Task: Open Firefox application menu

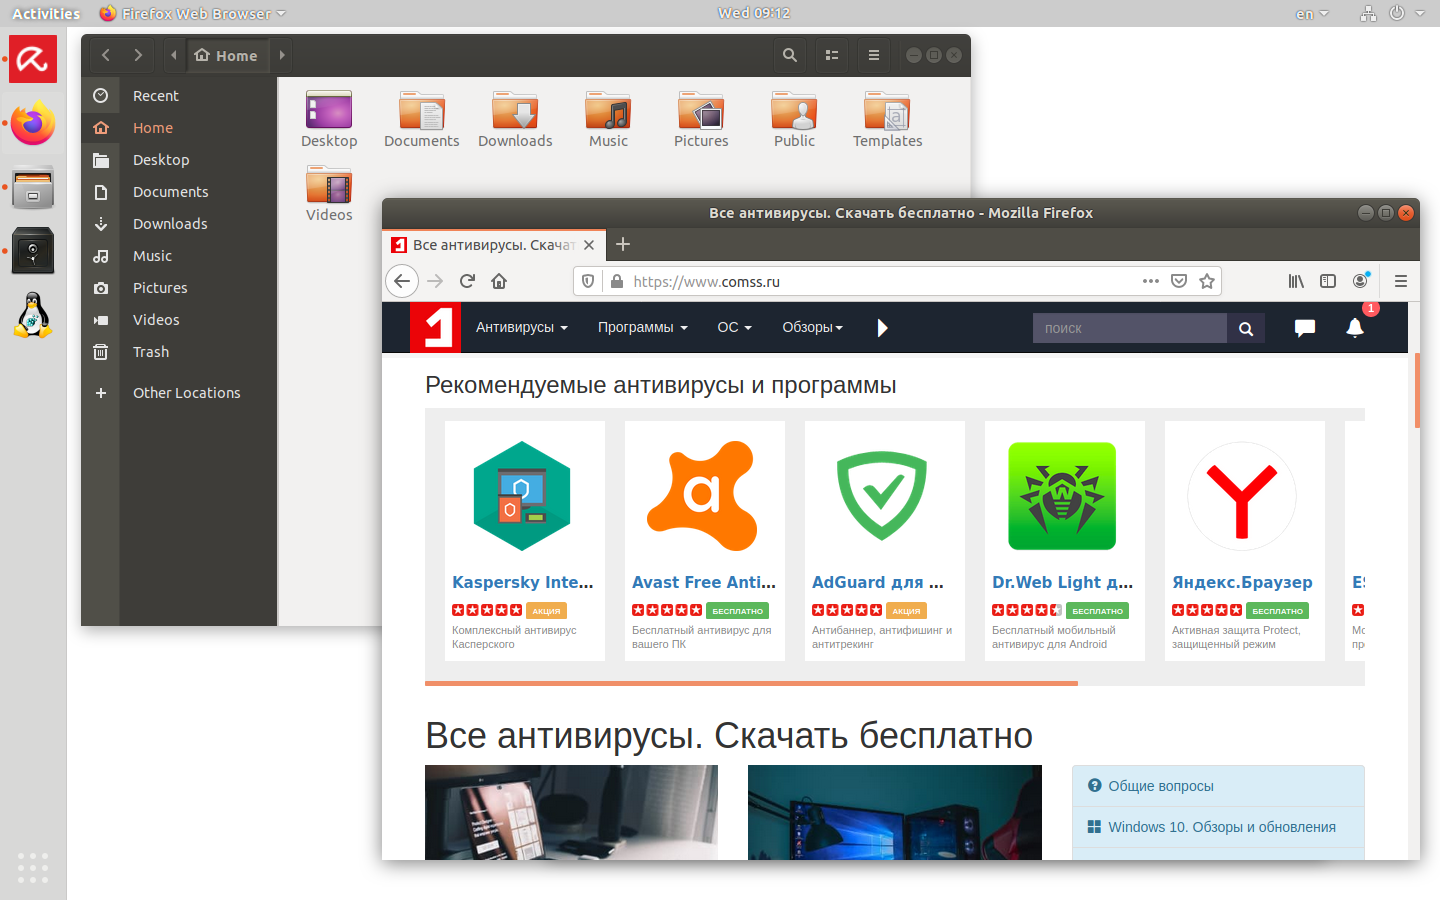Action: (x=1401, y=281)
